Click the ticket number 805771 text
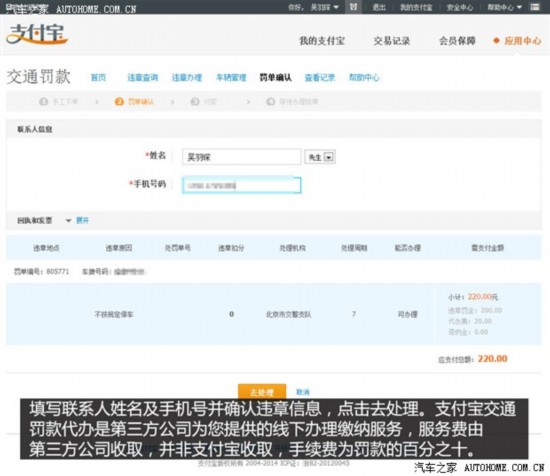Viewport: 550px width, 476px height. coord(58,271)
